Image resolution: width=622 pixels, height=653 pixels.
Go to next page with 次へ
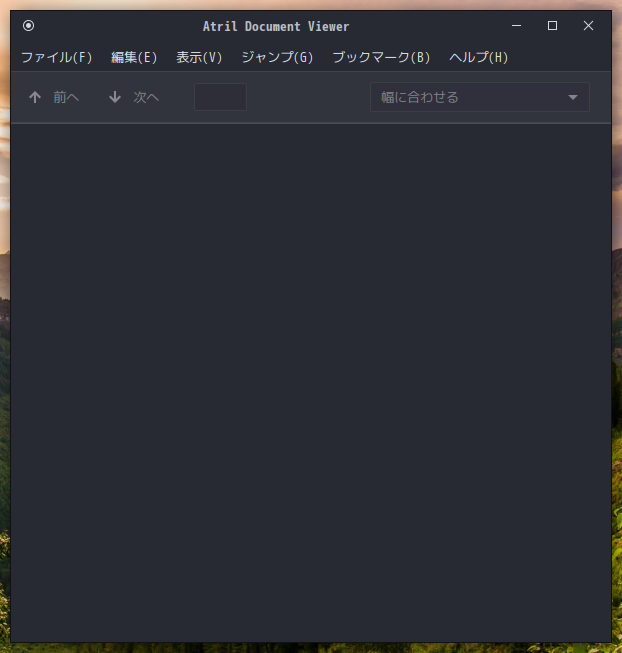pyautogui.click(x=134, y=97)
